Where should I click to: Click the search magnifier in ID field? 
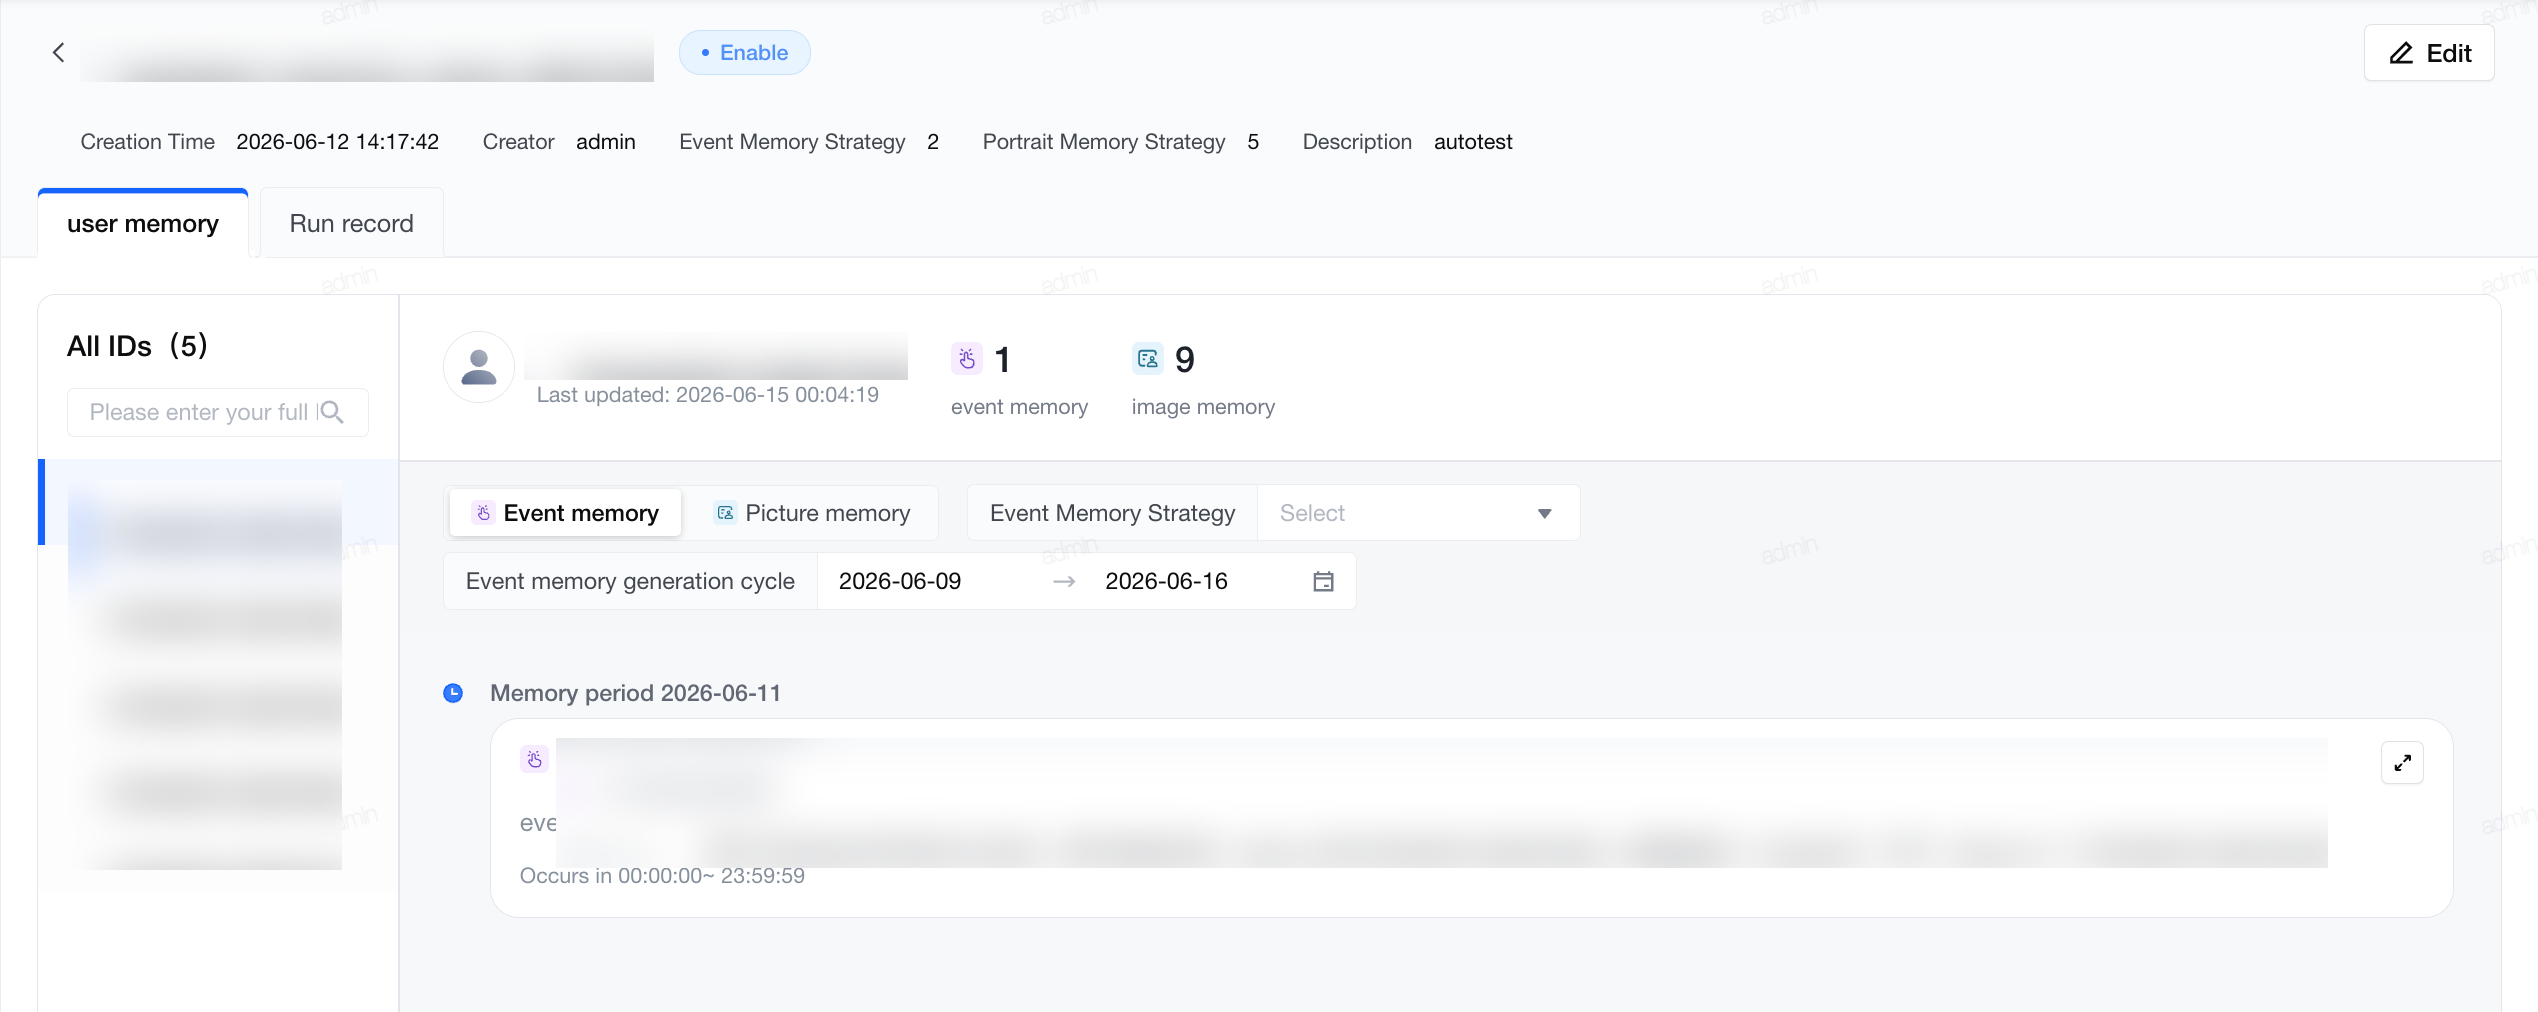tap(333, 412)
